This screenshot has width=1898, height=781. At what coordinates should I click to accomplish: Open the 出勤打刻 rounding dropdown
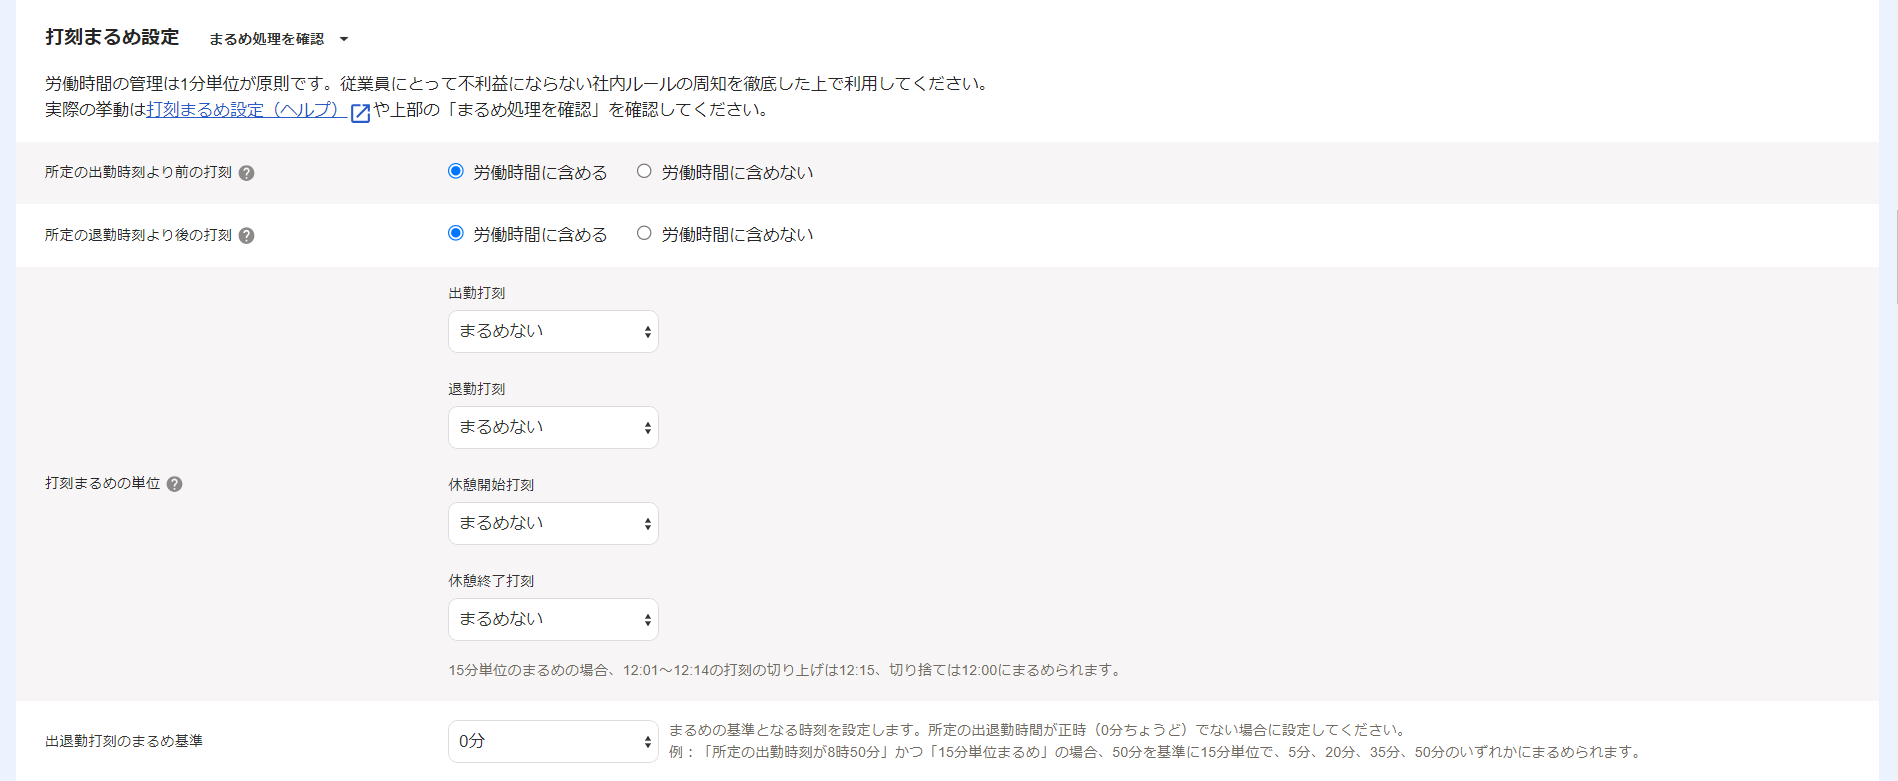click(x=553, y=331)
